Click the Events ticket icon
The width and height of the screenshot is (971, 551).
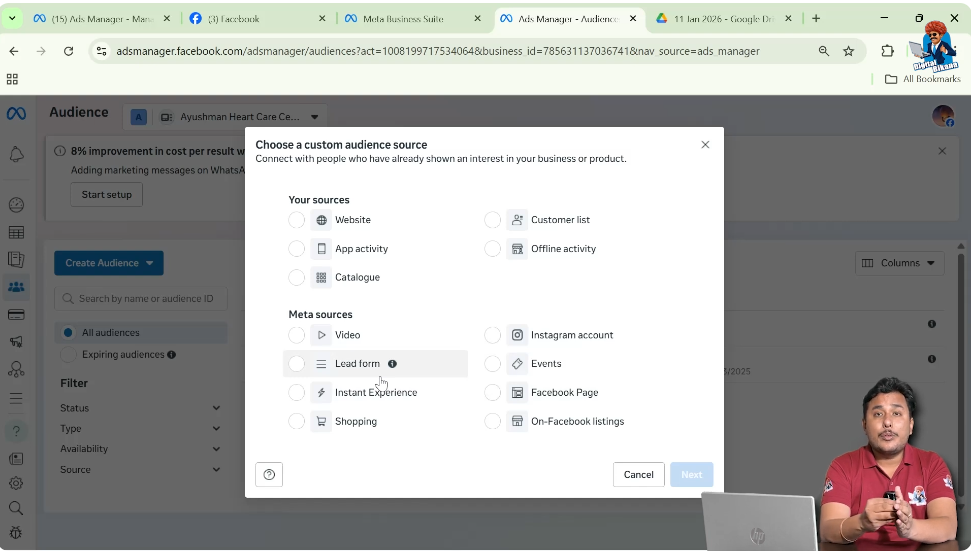point(517,364)
